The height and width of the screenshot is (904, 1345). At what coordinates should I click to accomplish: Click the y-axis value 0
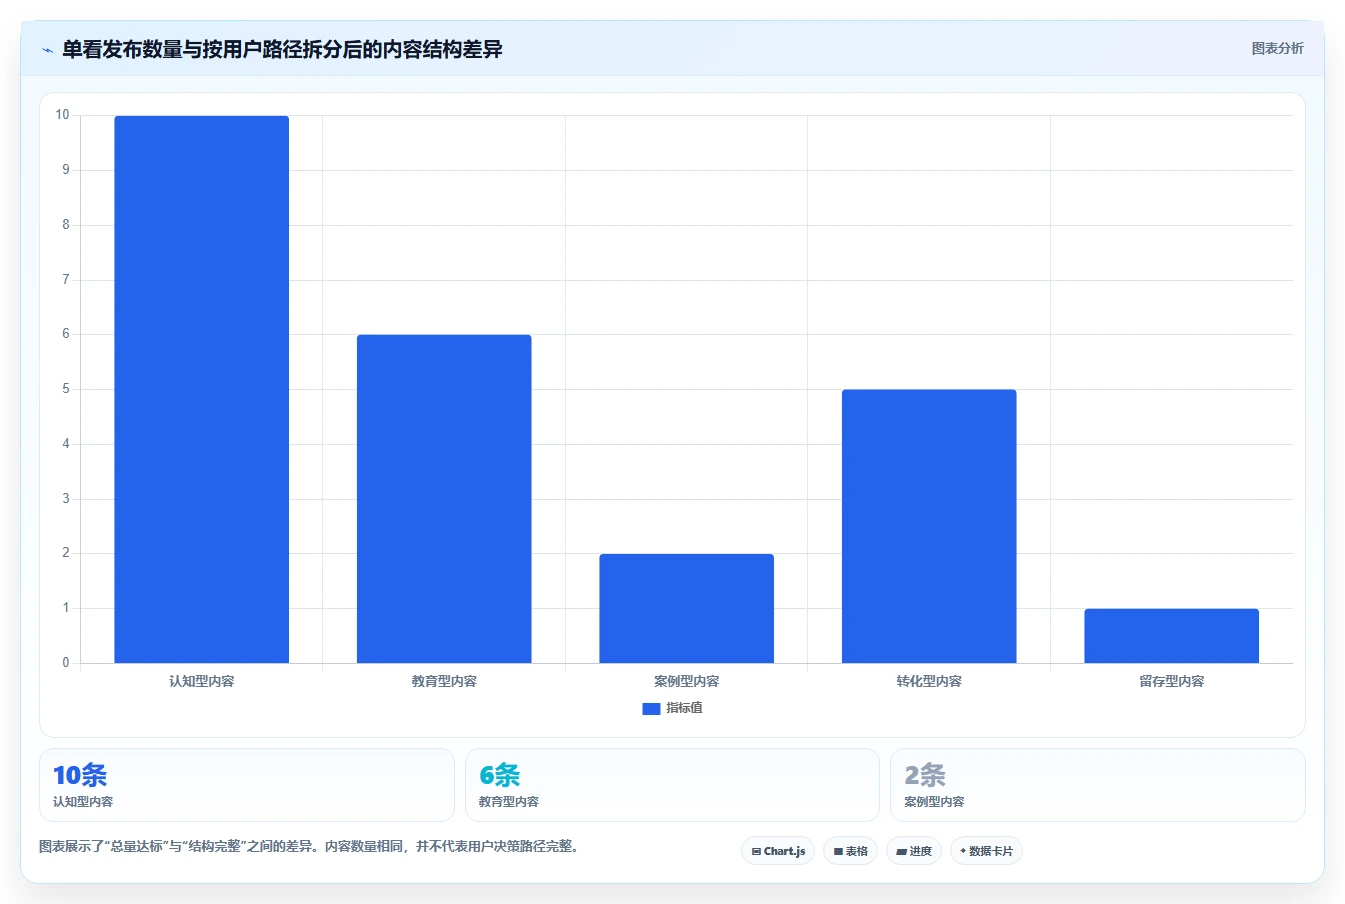point(66,662)
